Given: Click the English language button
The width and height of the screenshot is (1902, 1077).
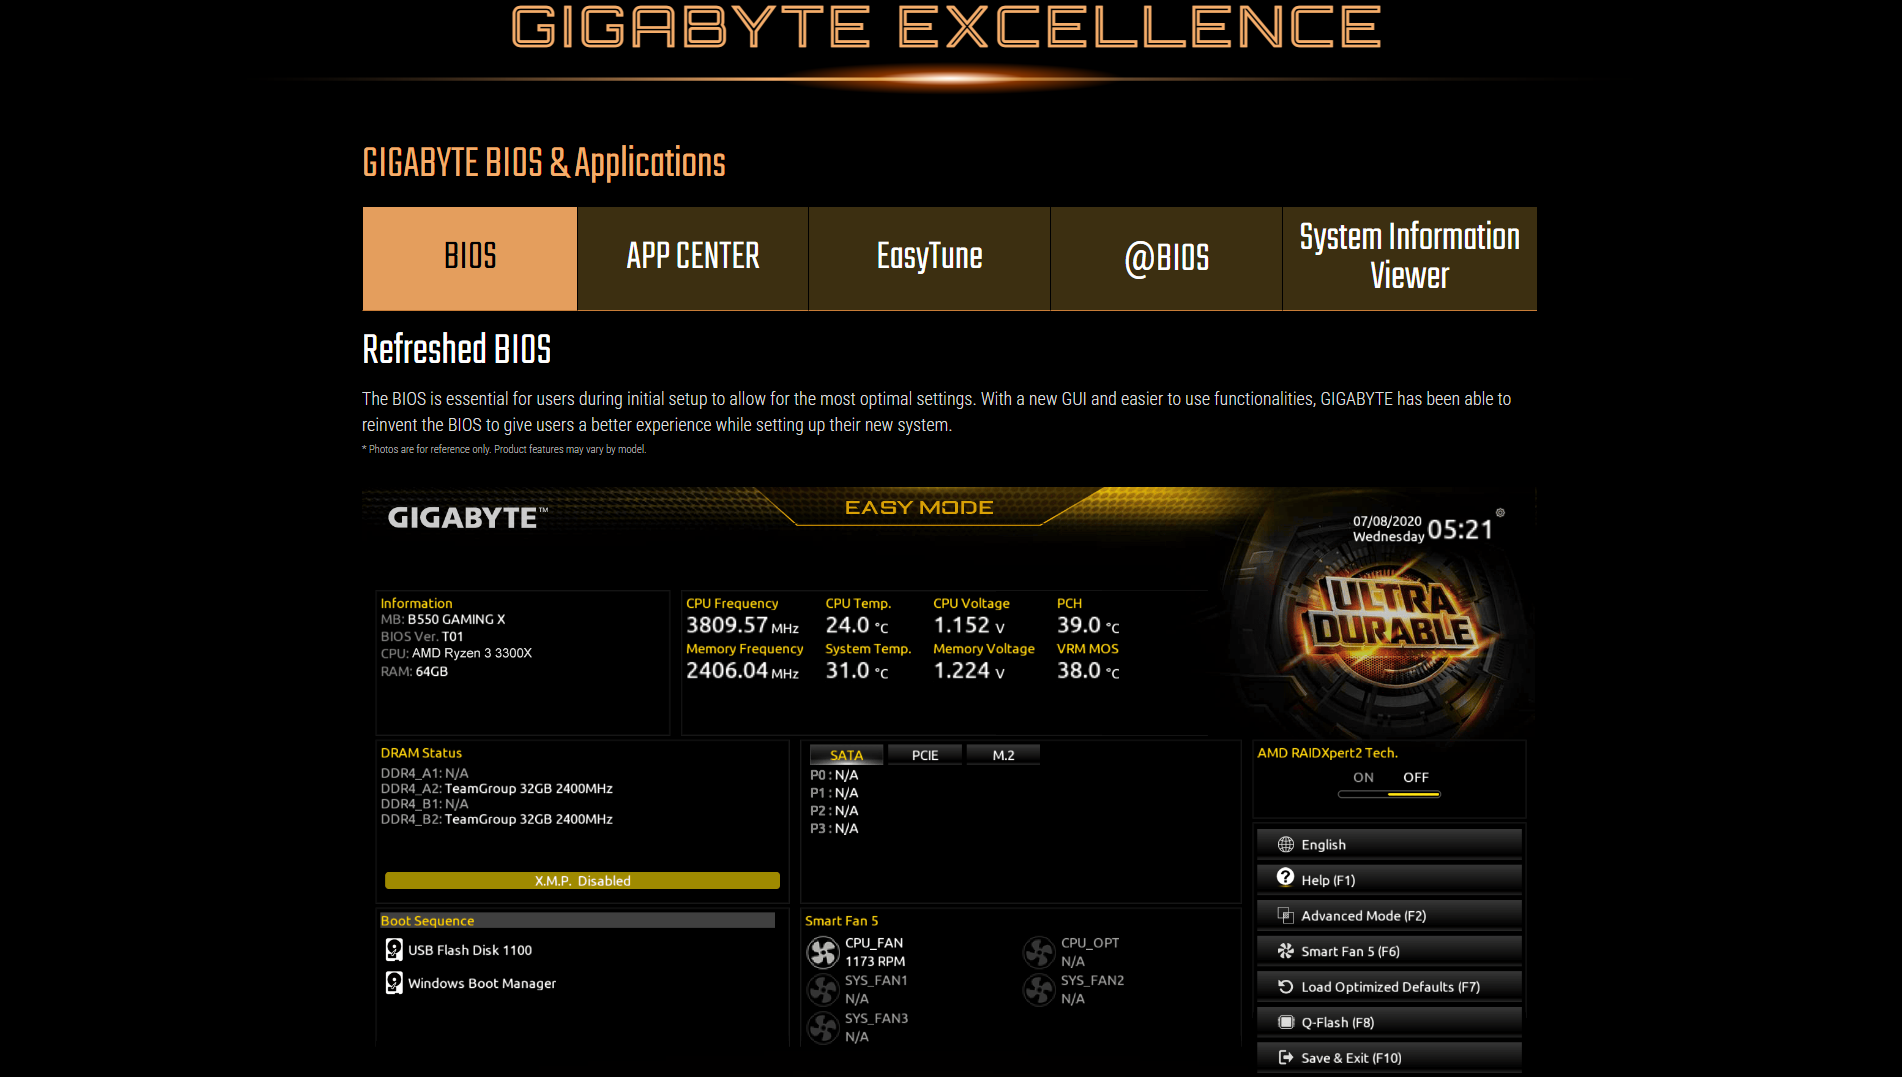Looking at the screenshot, I should click(x=1389, y=844).
